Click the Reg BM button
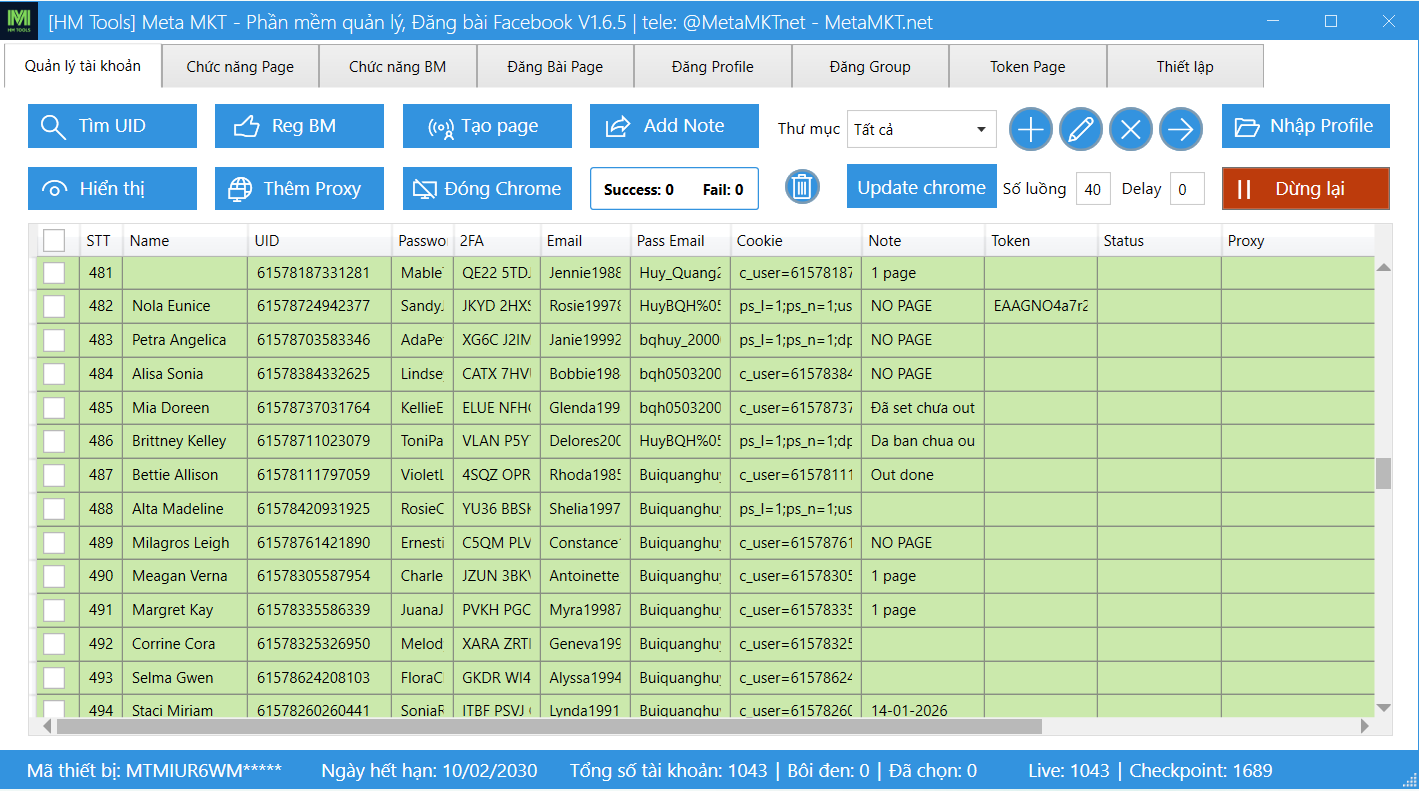 point(299,126)
